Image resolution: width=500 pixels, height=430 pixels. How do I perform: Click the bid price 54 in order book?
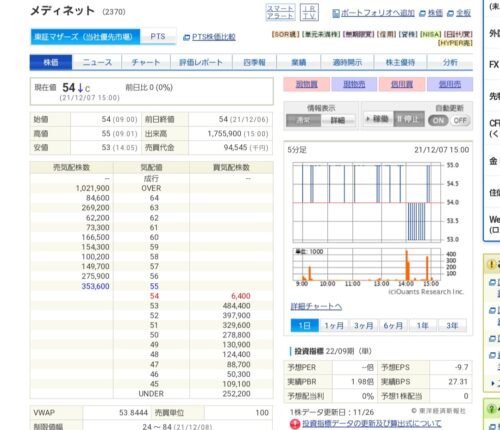154,296
